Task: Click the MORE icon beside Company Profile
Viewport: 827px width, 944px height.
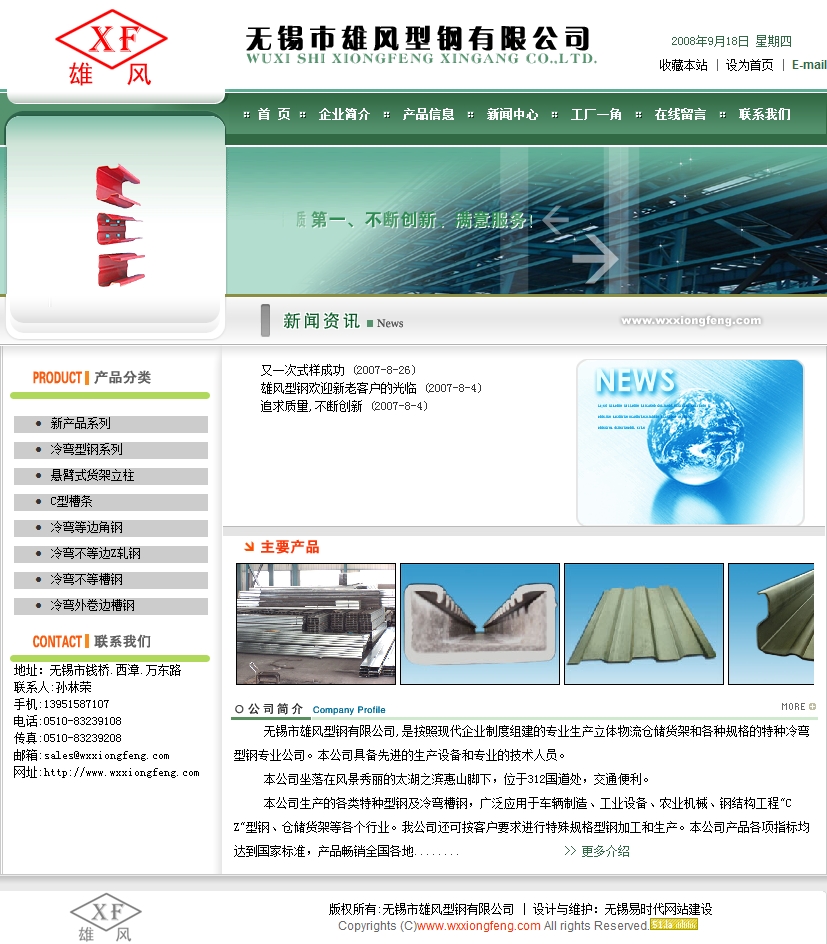Action: pyautogui.click(x=798, y=707)
